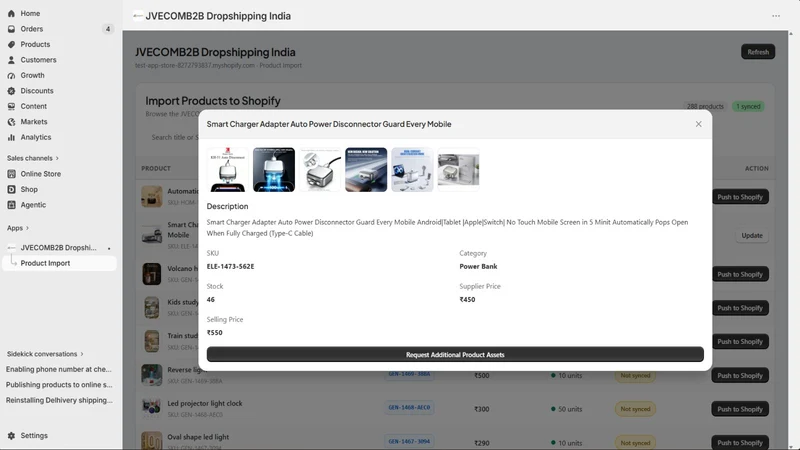Screen dimensions: 800x450
Task: Click Oval shape led light thumbnail
Action: point(152,441)
